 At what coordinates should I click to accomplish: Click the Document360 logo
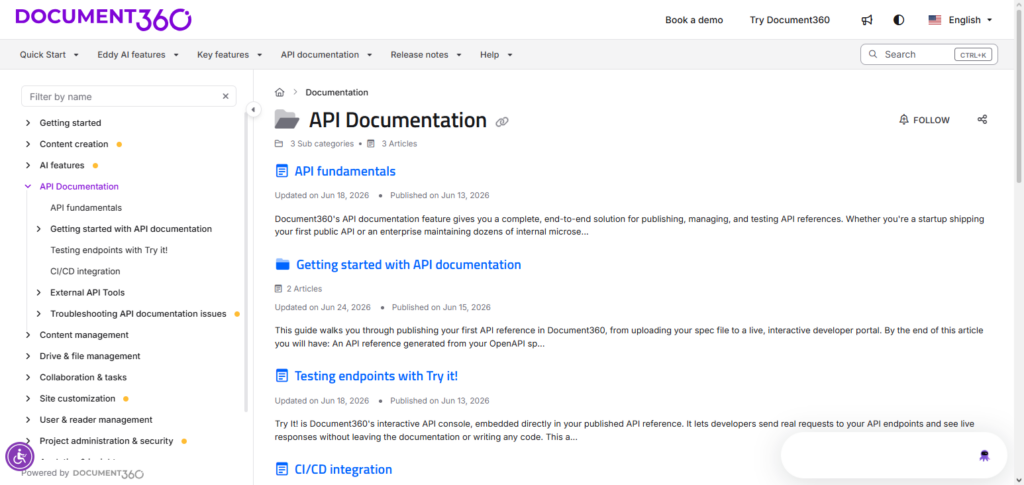pyautogui.click(x=103, y=20)
